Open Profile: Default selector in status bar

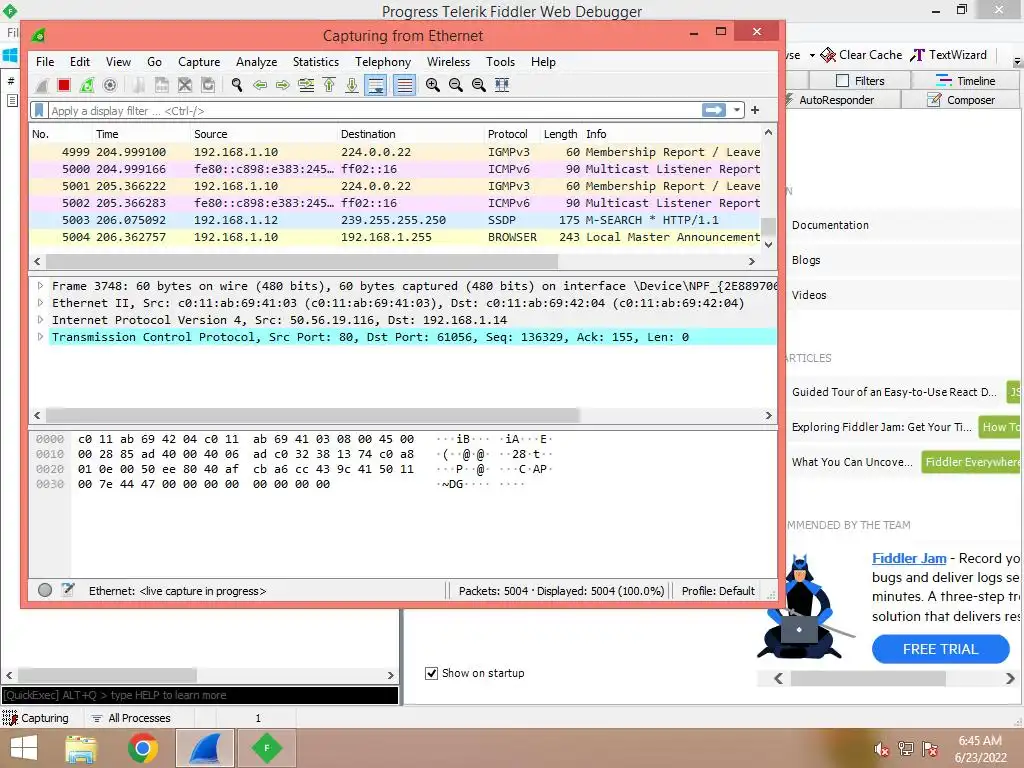click(x=718, y=591)
